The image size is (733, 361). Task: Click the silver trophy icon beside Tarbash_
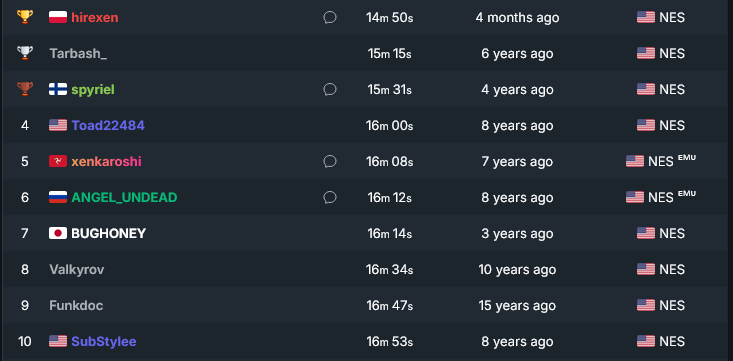point(25,53)
